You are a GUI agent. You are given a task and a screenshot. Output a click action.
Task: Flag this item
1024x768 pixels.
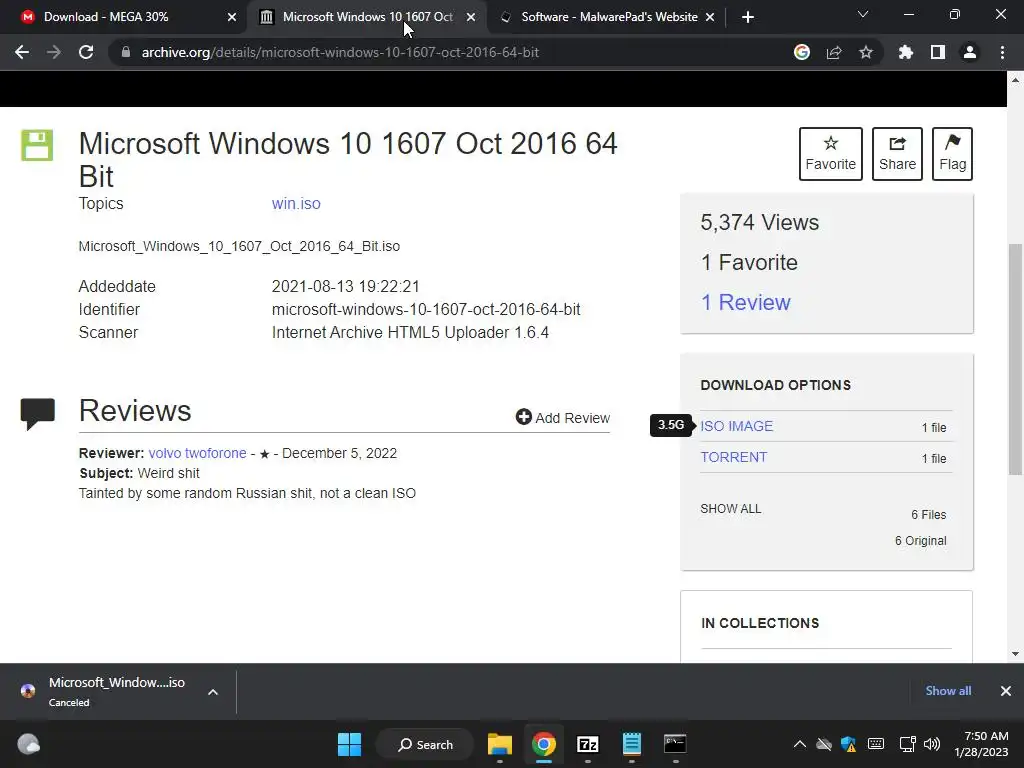[952, 153]
